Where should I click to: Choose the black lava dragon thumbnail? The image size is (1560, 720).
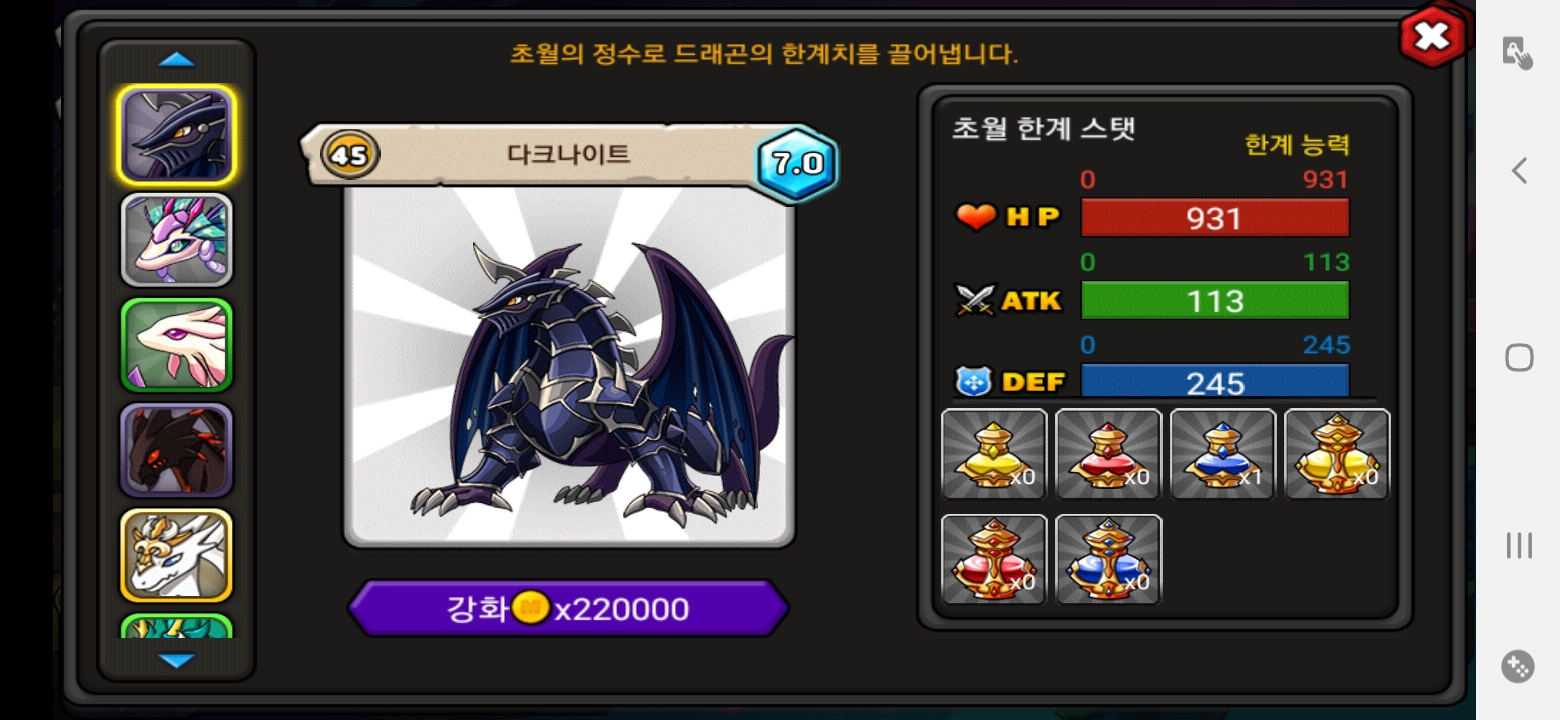[177, 450]
